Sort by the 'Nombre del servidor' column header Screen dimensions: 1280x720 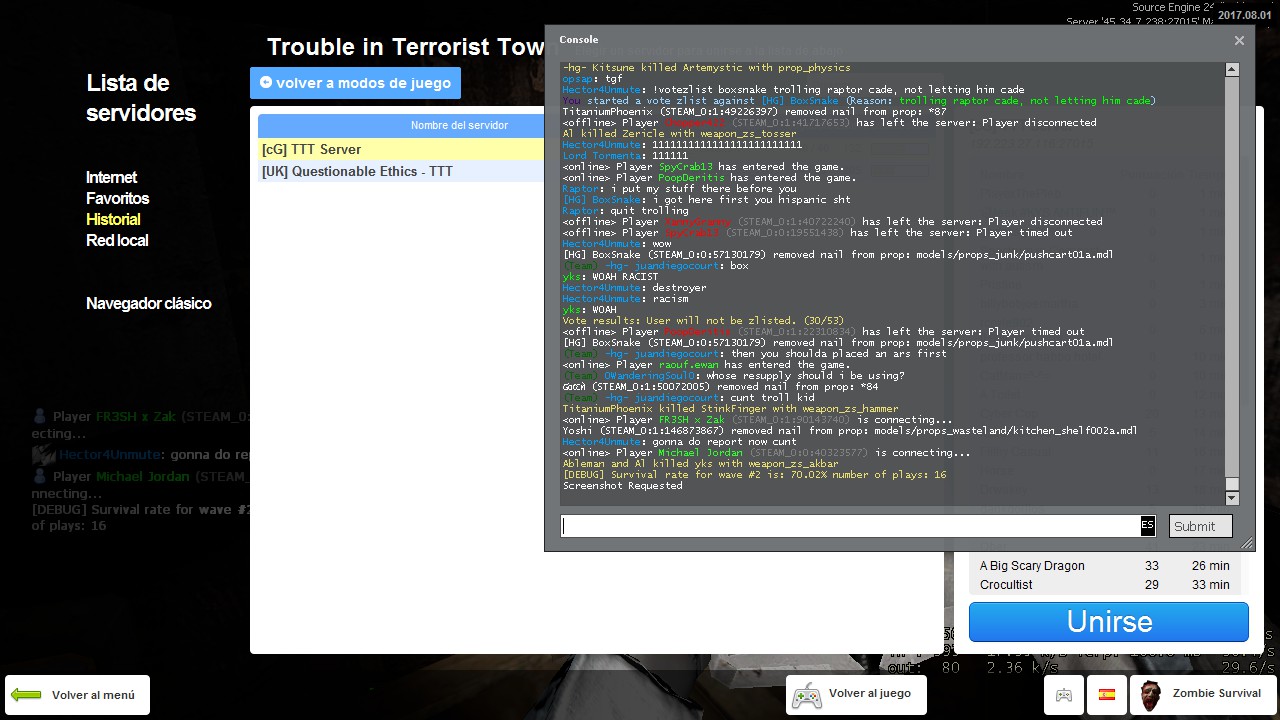tap(459, 126)
